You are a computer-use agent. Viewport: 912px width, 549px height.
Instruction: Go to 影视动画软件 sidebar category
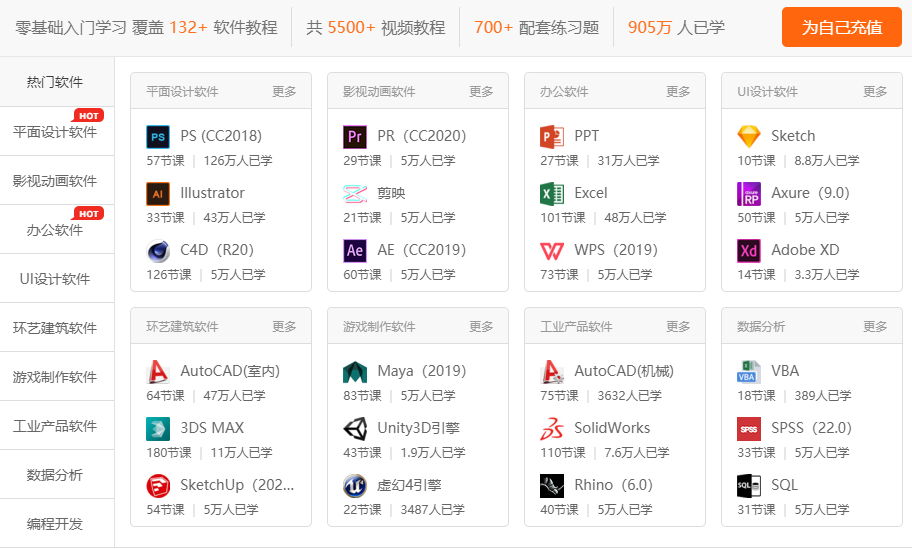pos(57,180)
